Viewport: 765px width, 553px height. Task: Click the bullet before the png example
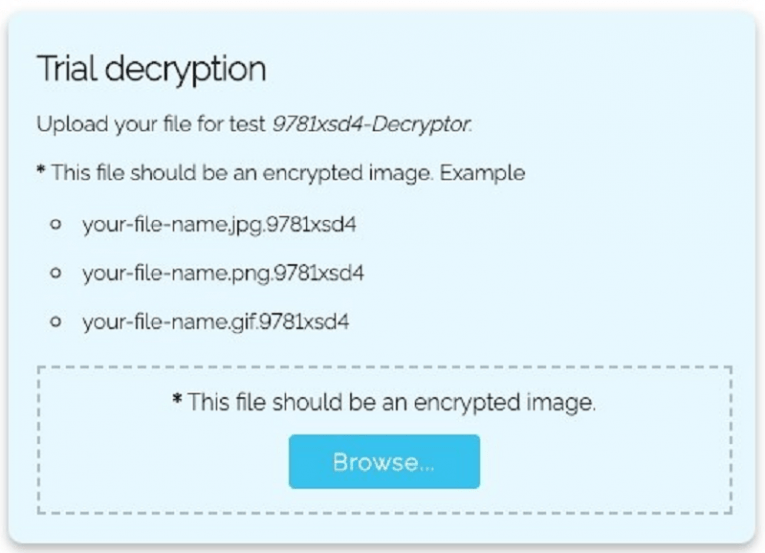pyautogui.click(x=57, y=272)
